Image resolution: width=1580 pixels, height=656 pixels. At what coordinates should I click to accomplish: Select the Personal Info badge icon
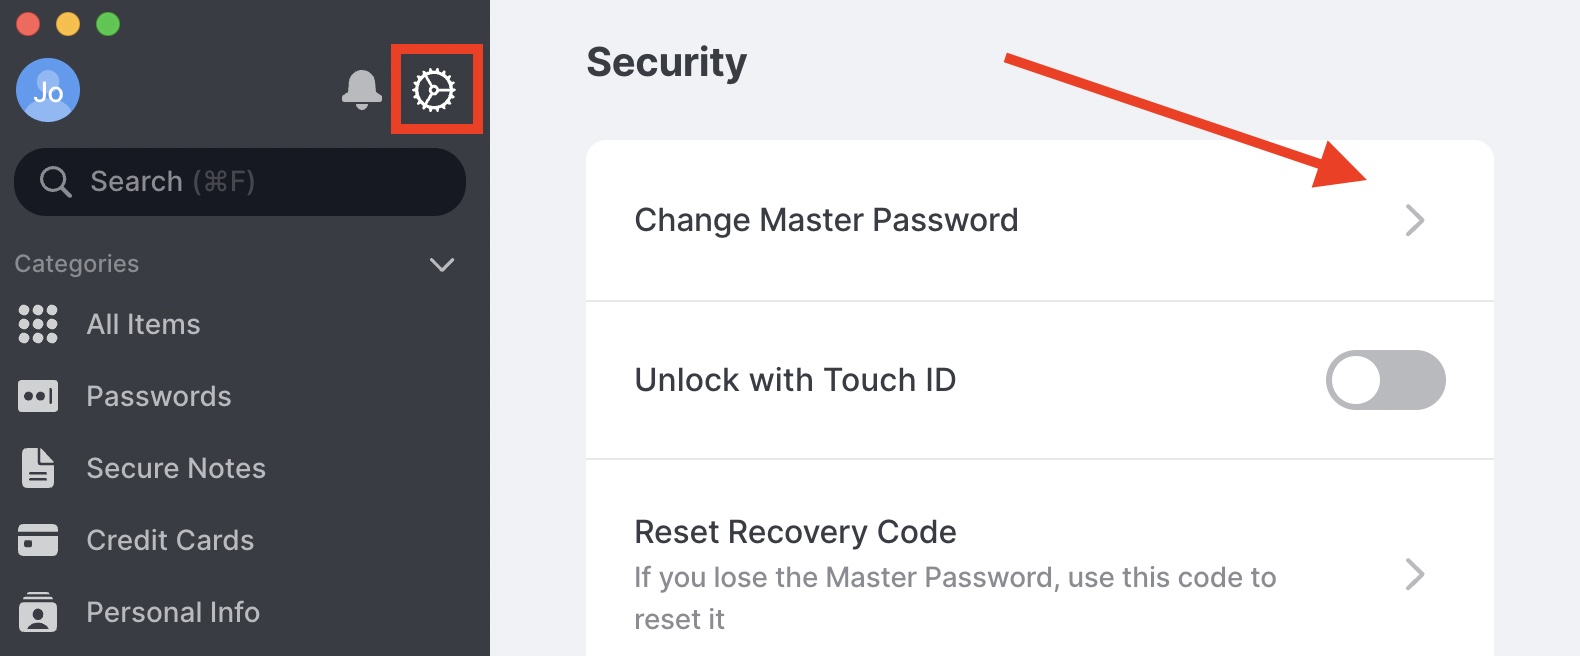(x=38, y=612)
